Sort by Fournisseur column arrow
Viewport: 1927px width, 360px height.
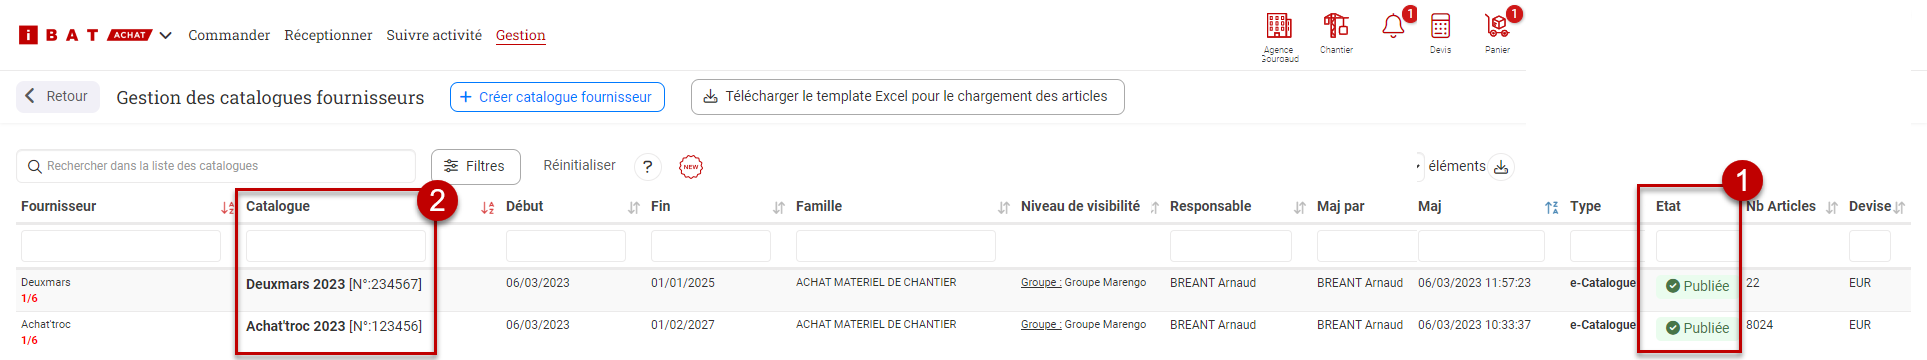coord(228,208)
